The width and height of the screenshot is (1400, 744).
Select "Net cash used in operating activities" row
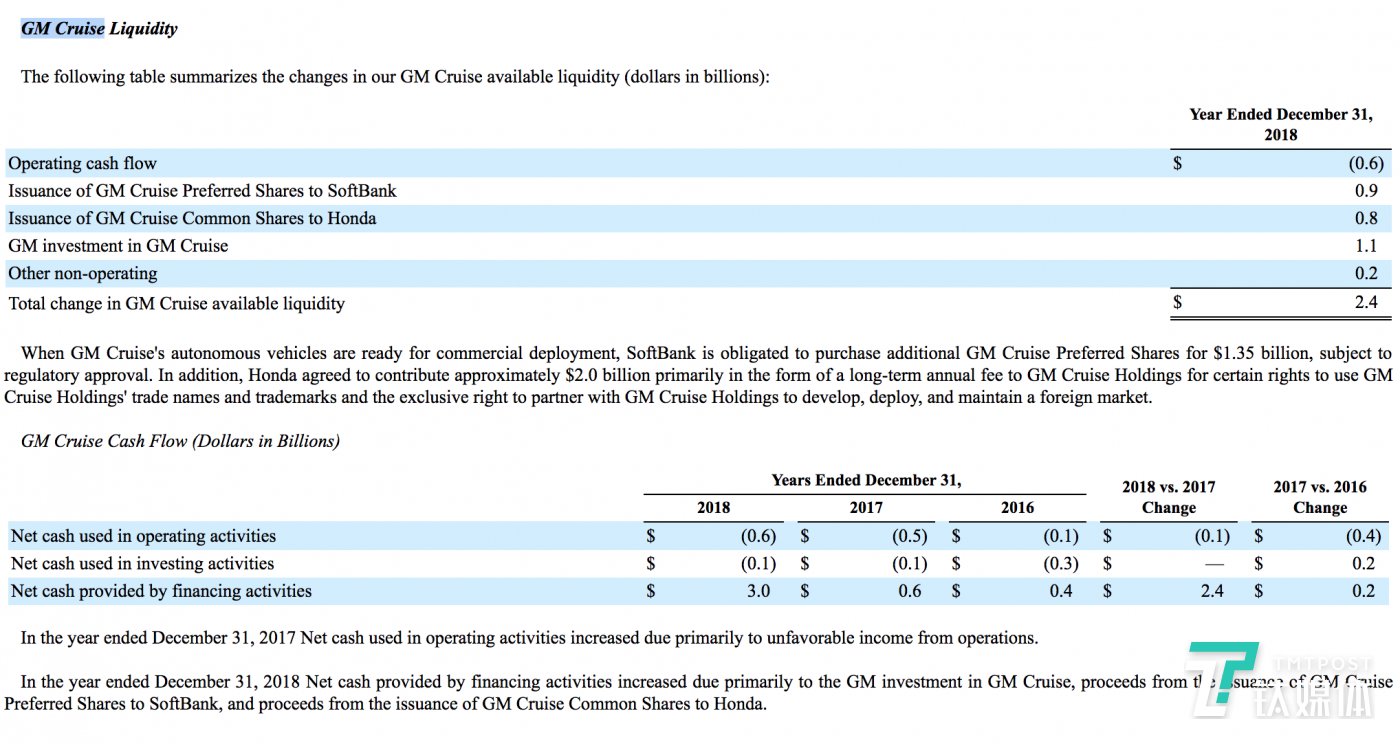[143, 536]
